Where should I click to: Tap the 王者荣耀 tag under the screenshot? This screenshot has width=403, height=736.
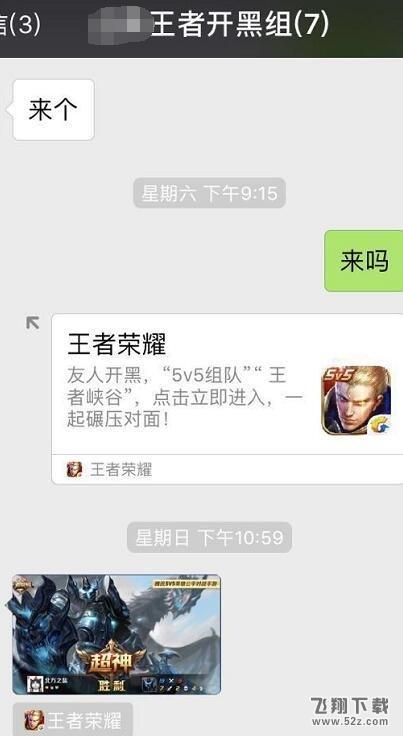coord(73,720)
